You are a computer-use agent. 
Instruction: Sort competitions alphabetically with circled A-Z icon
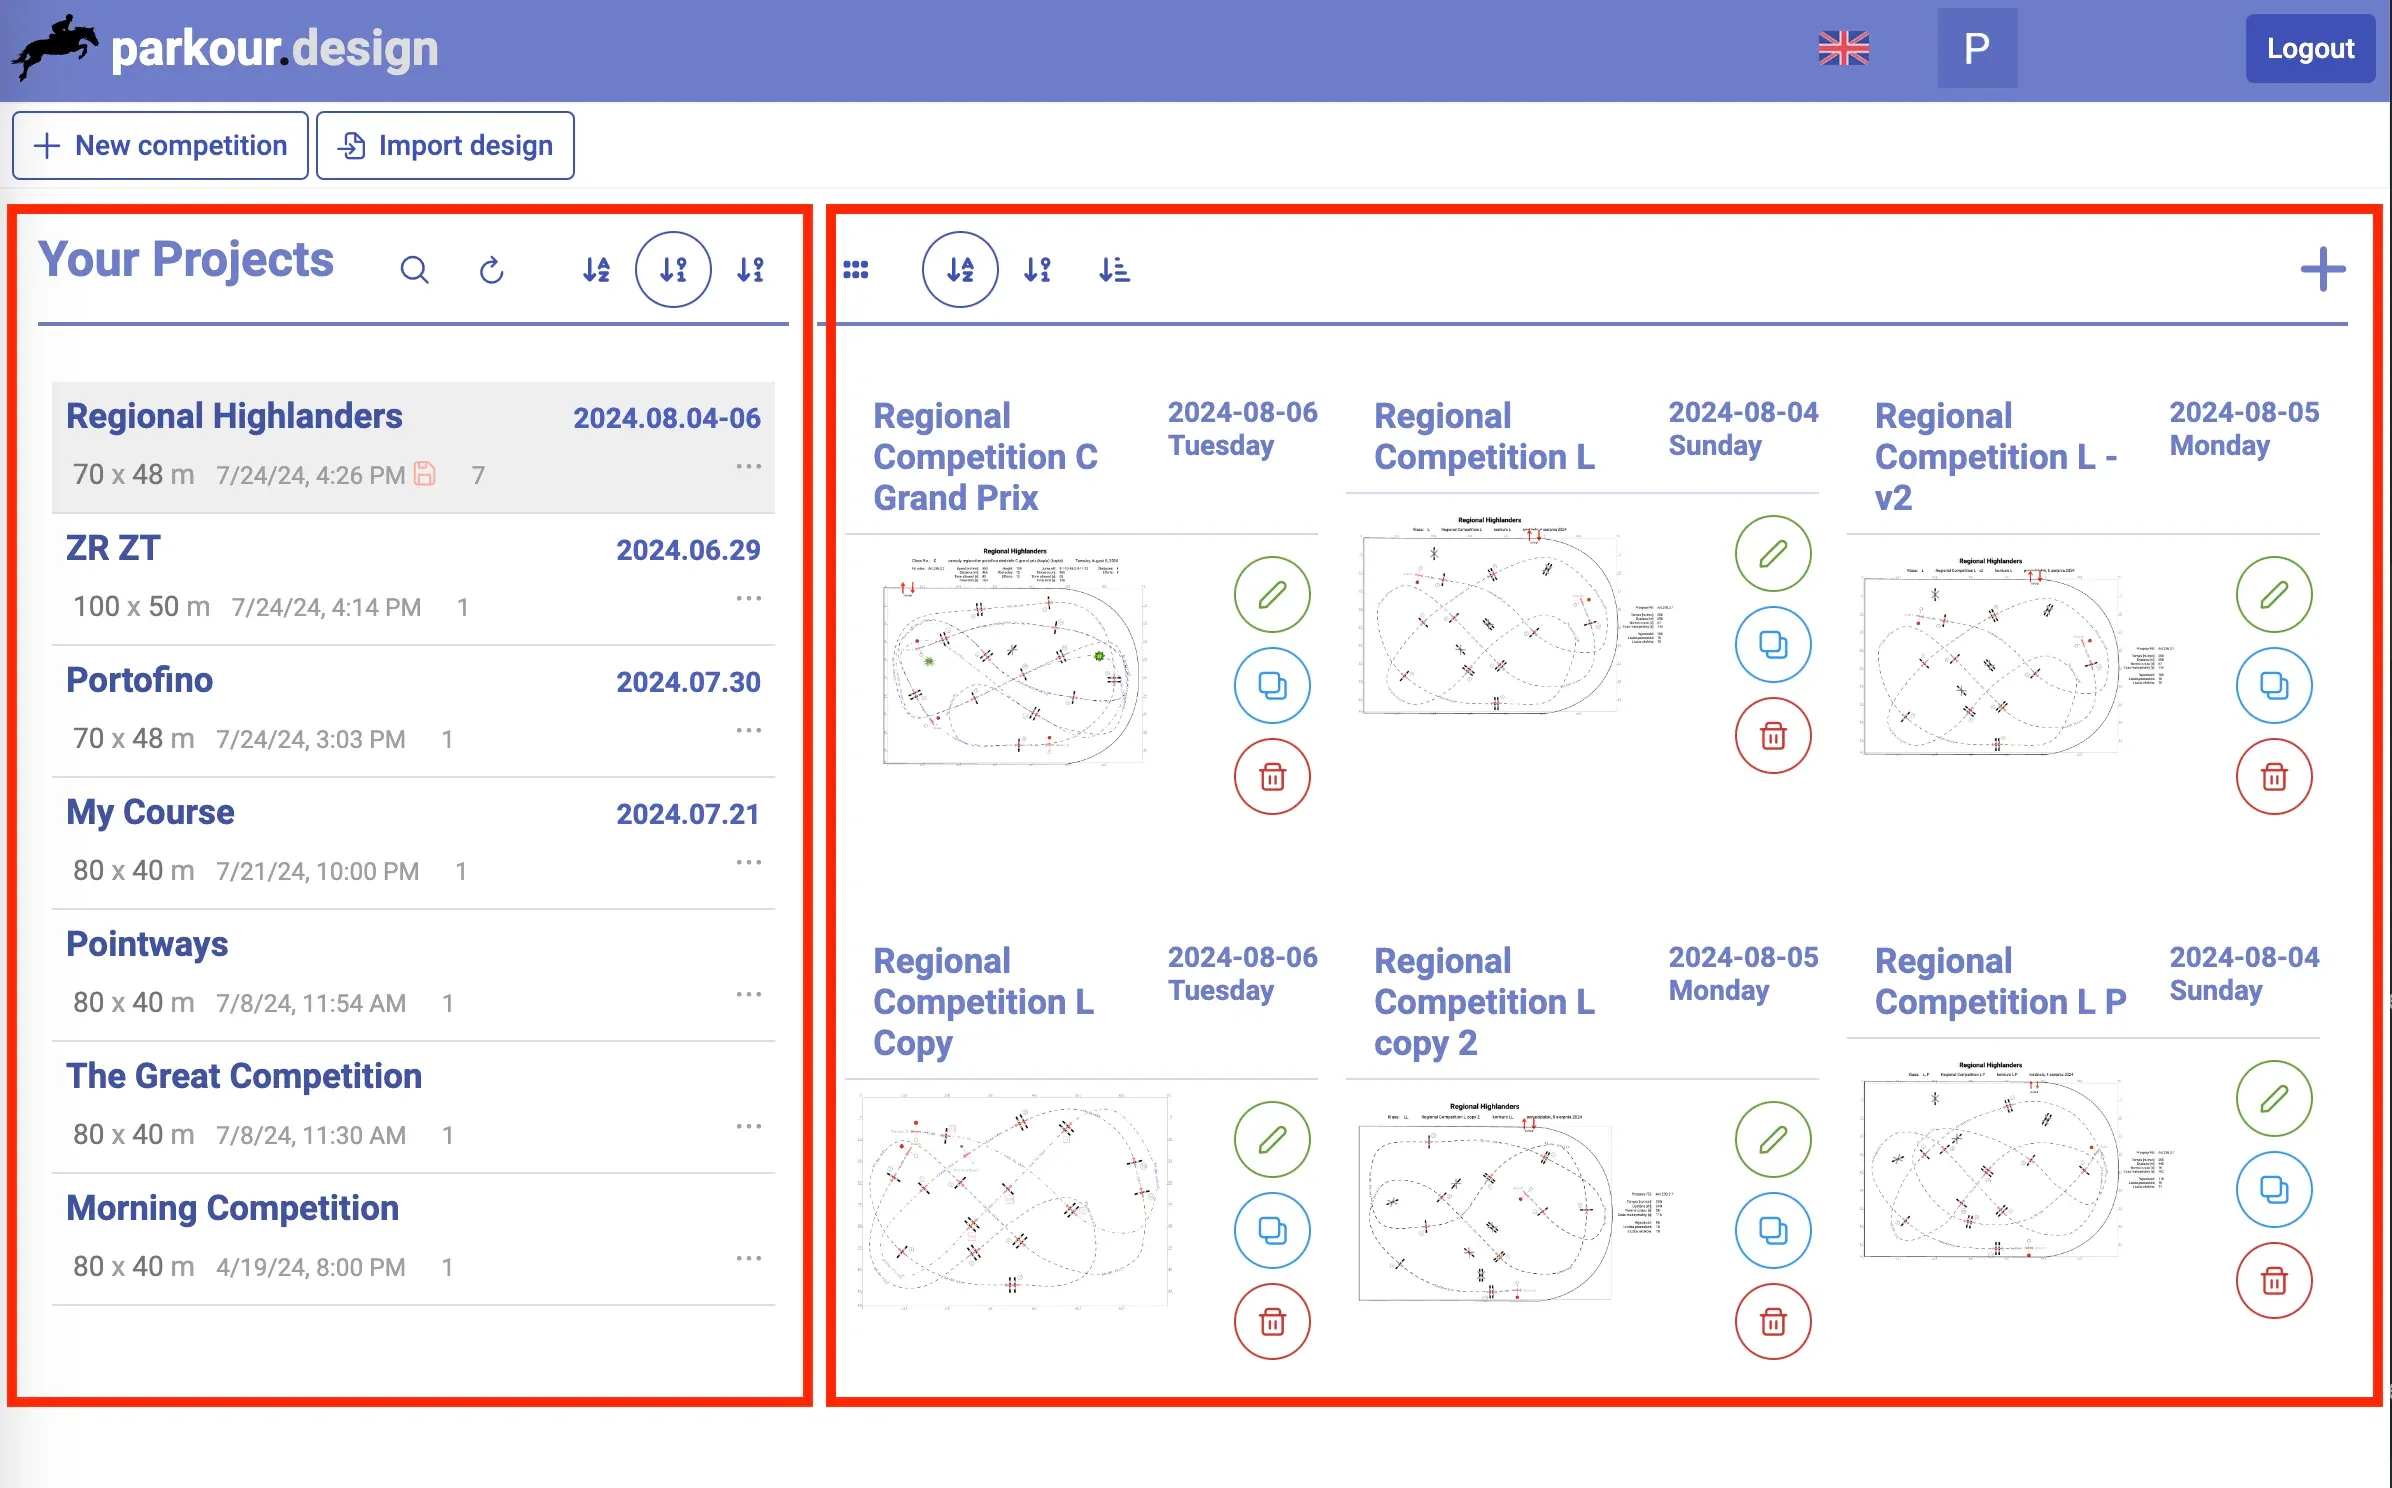960,270
